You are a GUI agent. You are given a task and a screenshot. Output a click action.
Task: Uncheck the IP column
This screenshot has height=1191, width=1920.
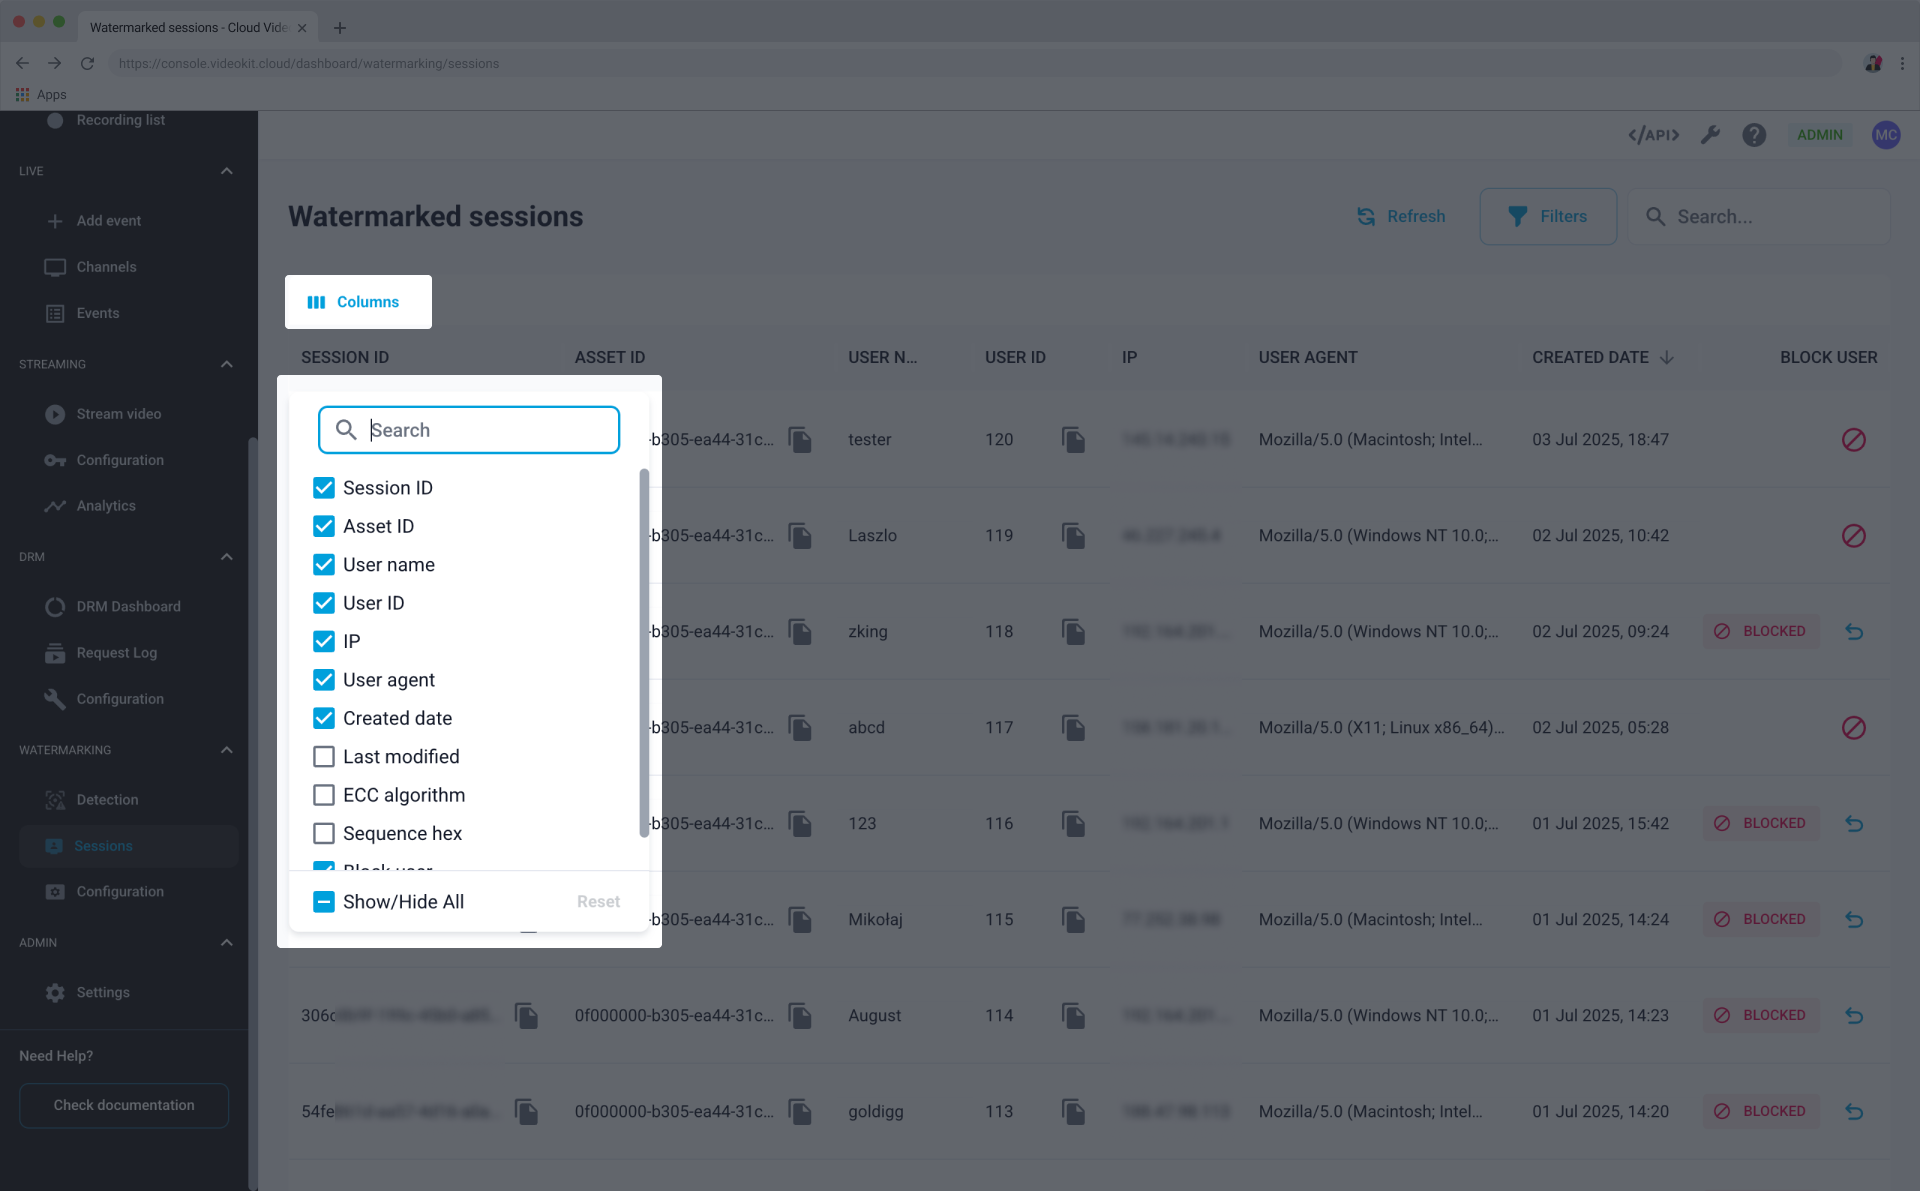tap(324, 642)
